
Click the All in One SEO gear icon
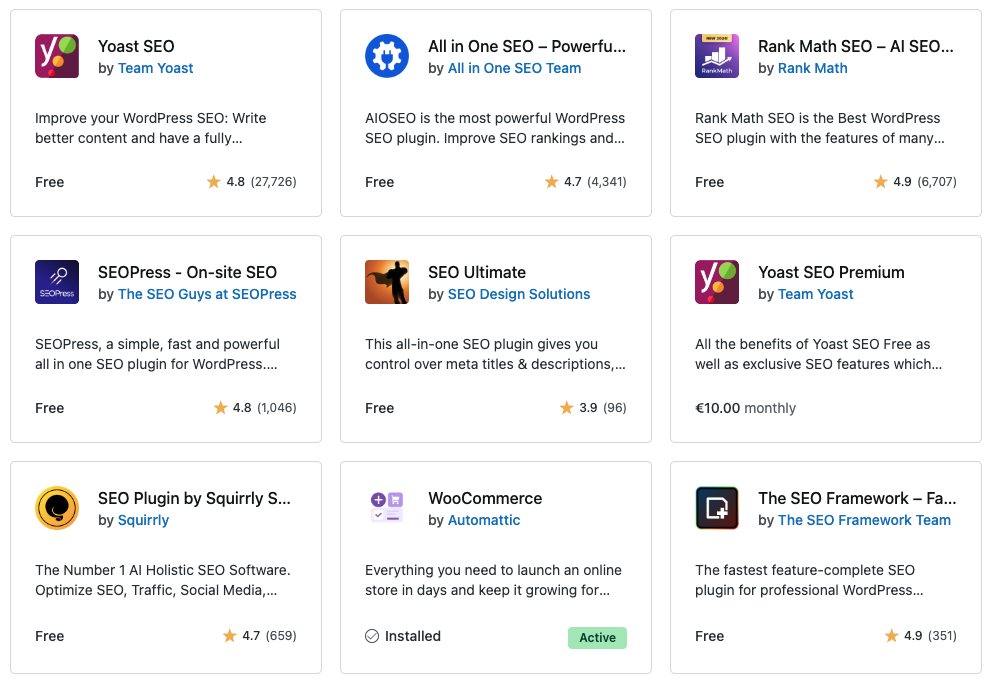click(387, 56)
